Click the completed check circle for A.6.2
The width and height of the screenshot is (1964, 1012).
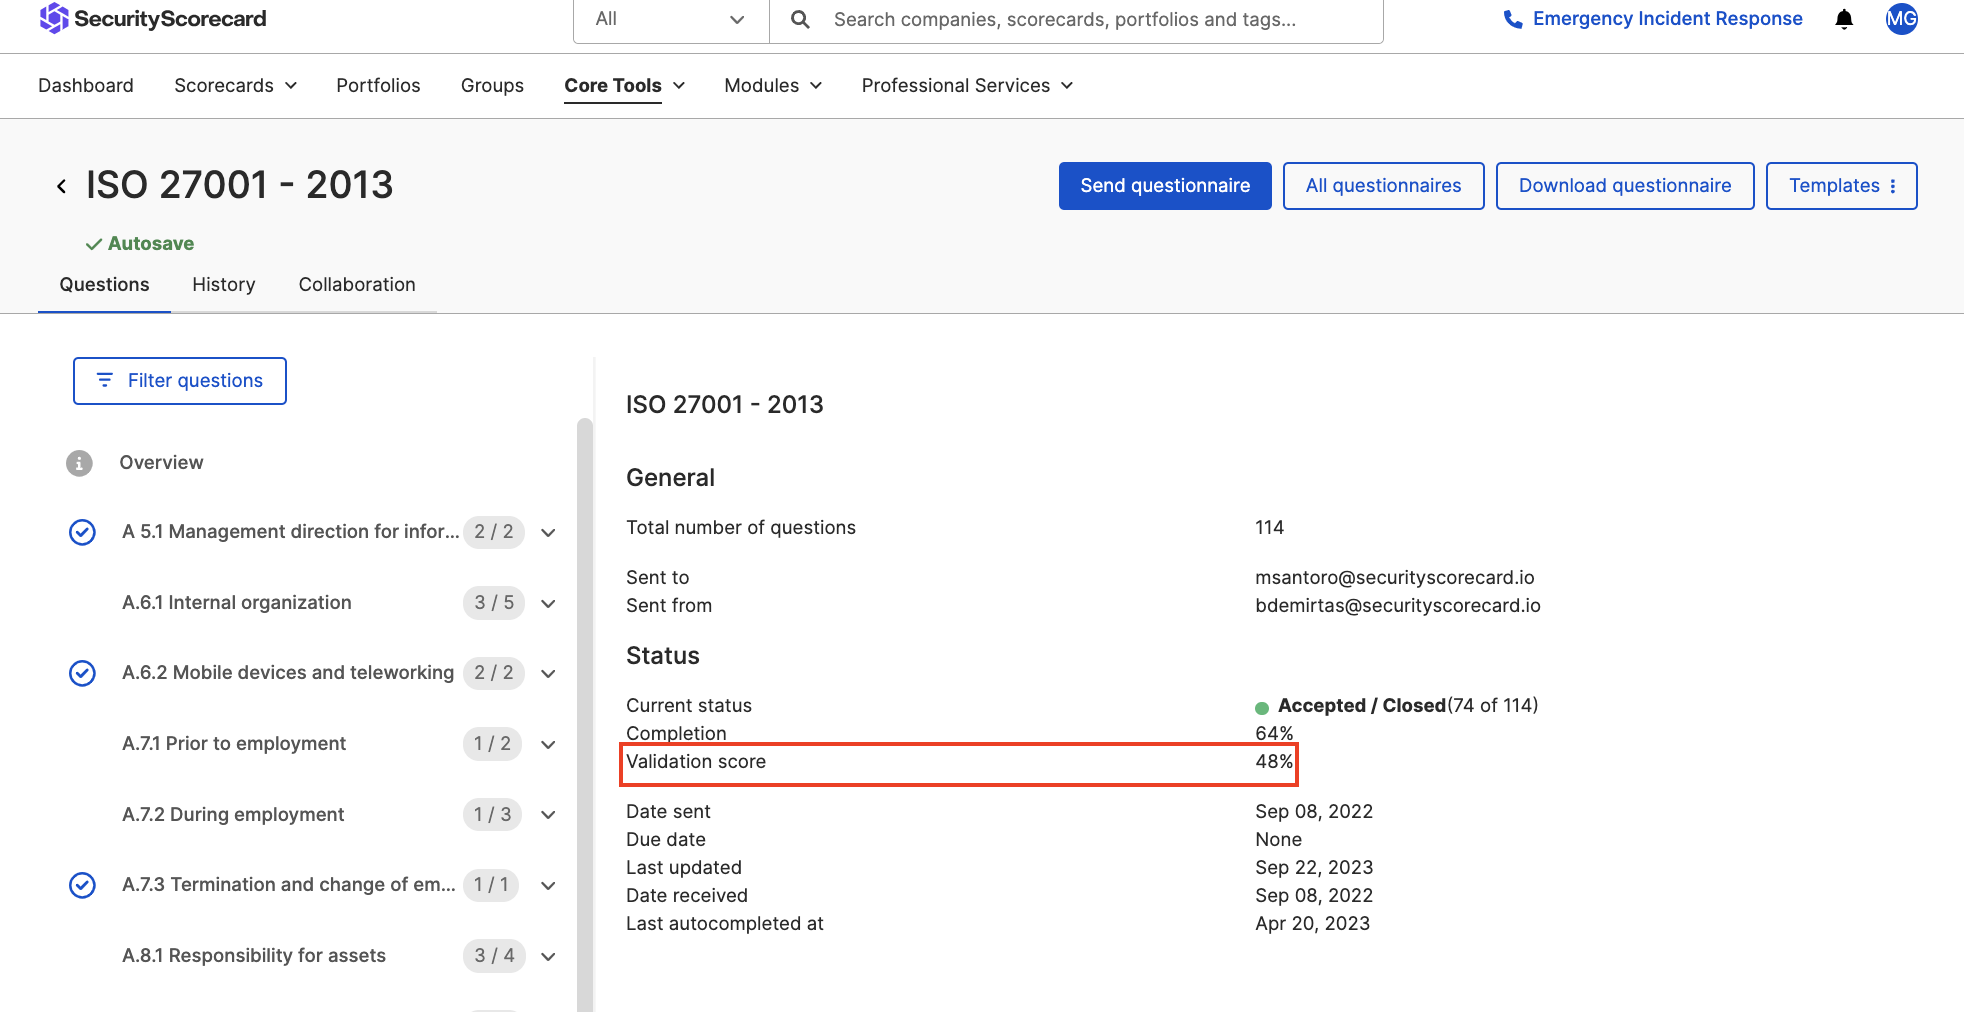82,673
